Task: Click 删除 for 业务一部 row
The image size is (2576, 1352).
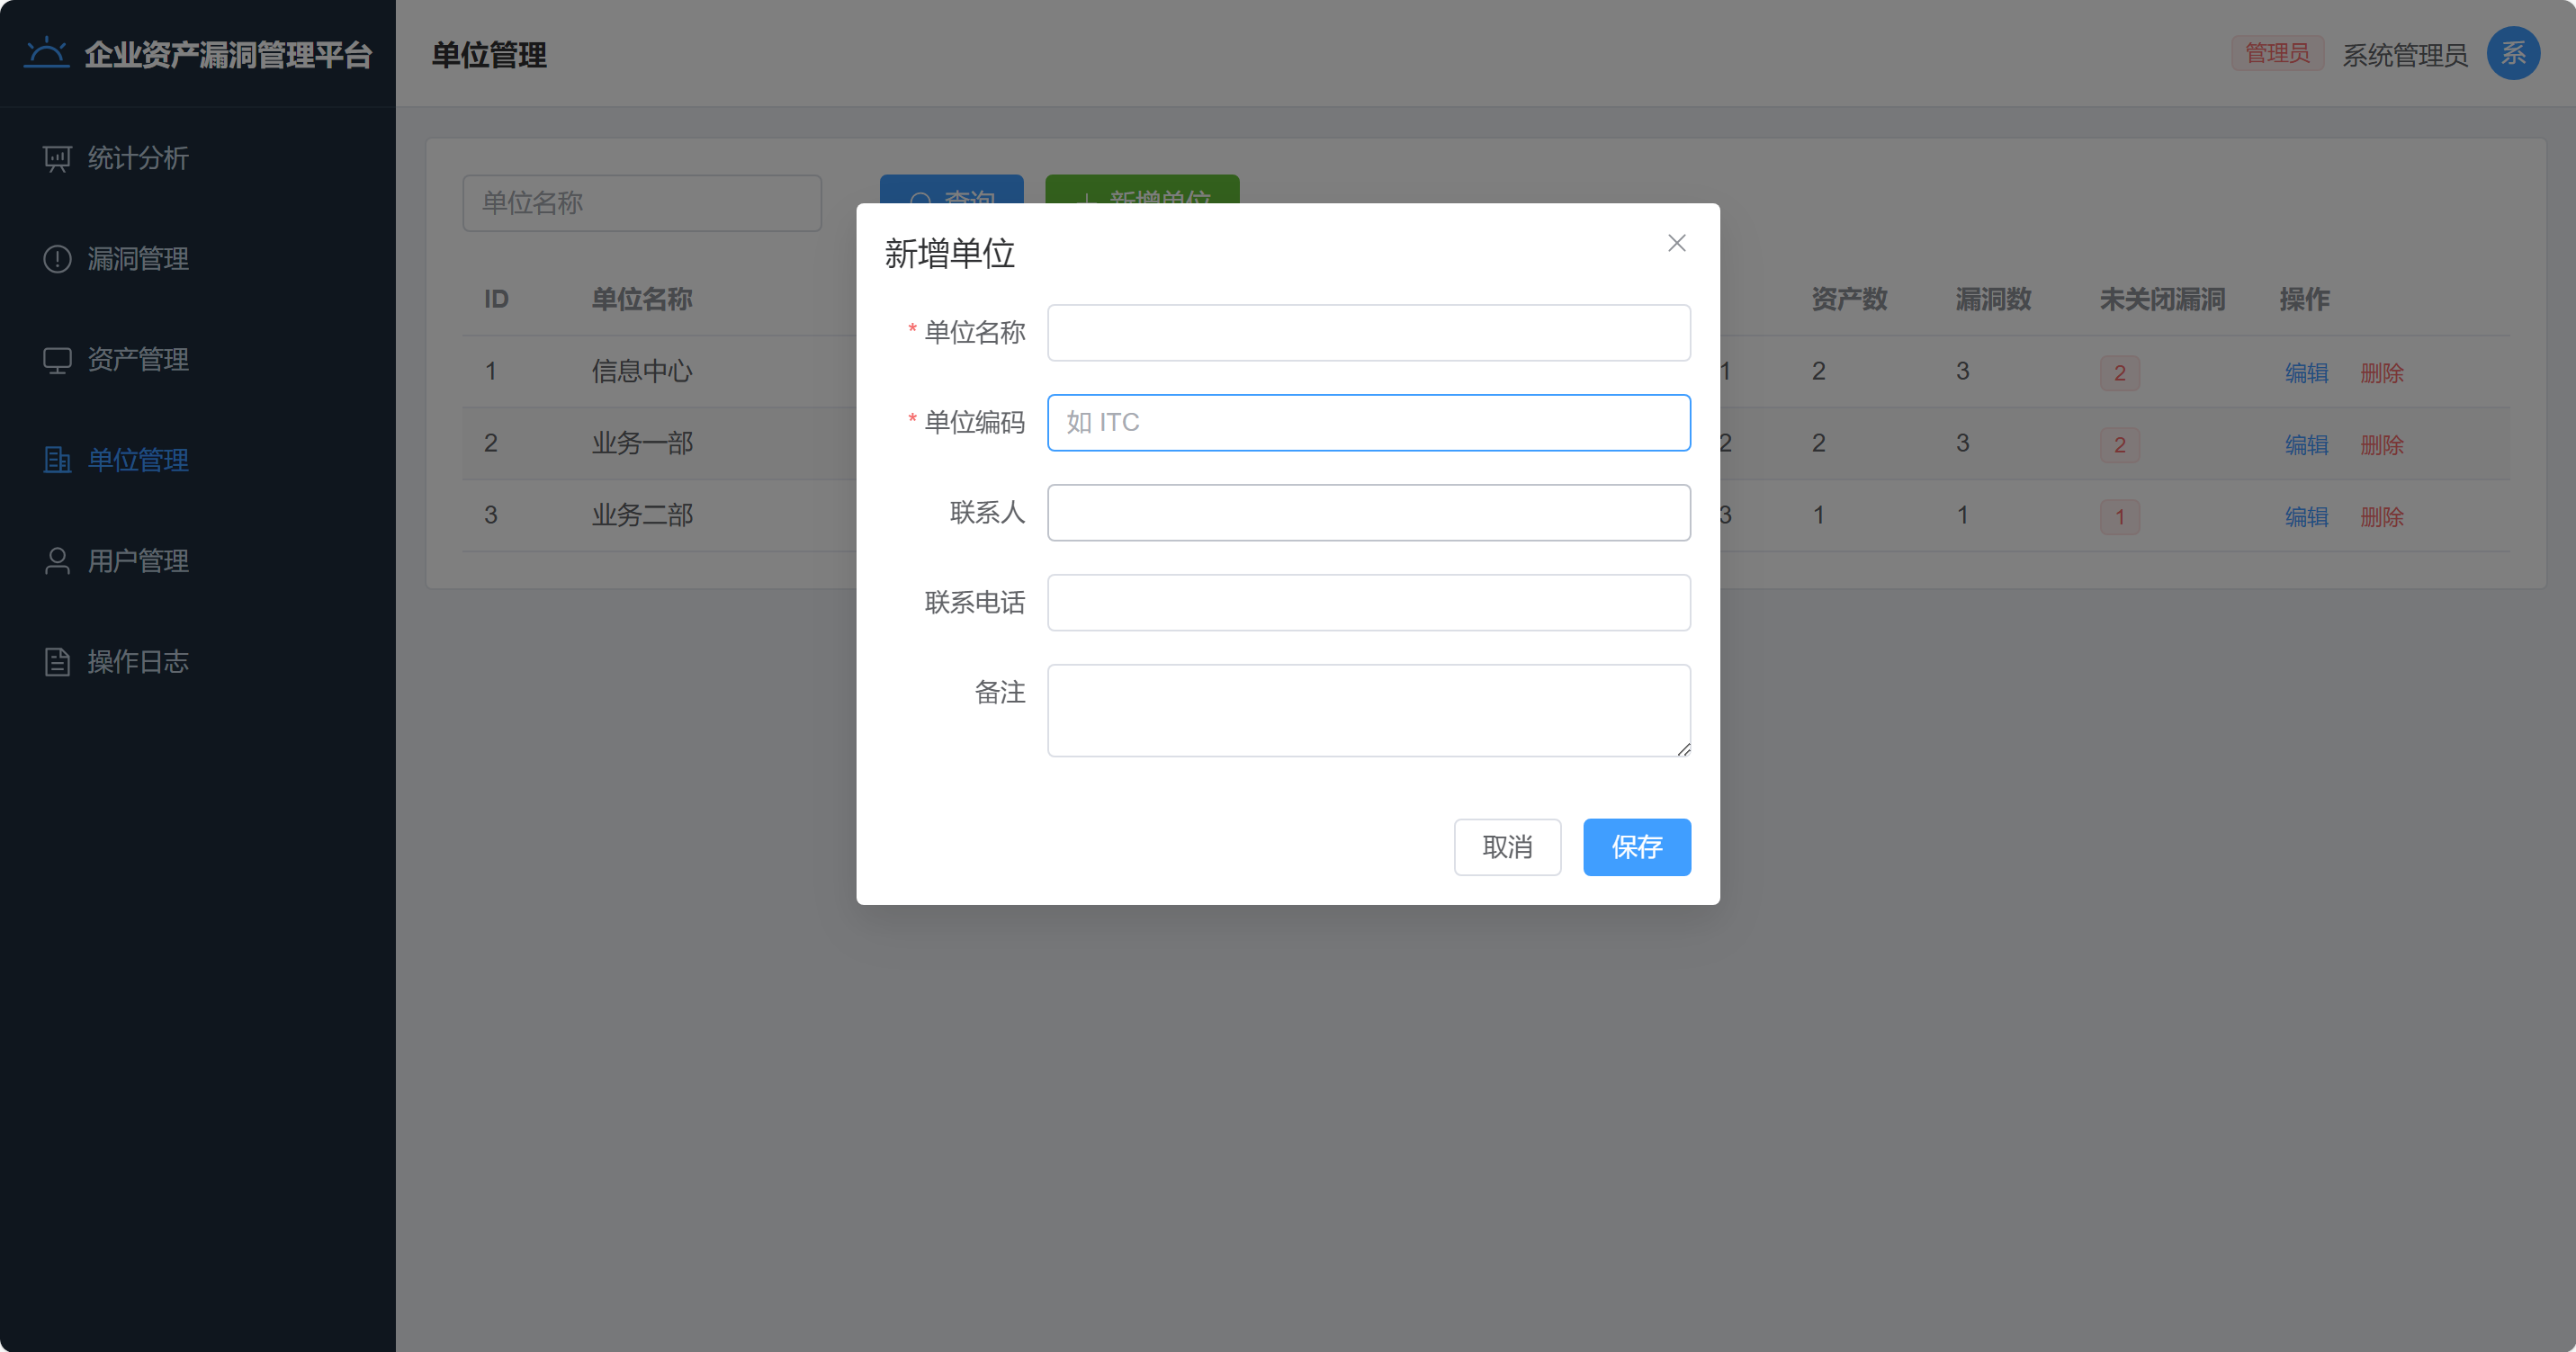Action: tap(2381, 445)
